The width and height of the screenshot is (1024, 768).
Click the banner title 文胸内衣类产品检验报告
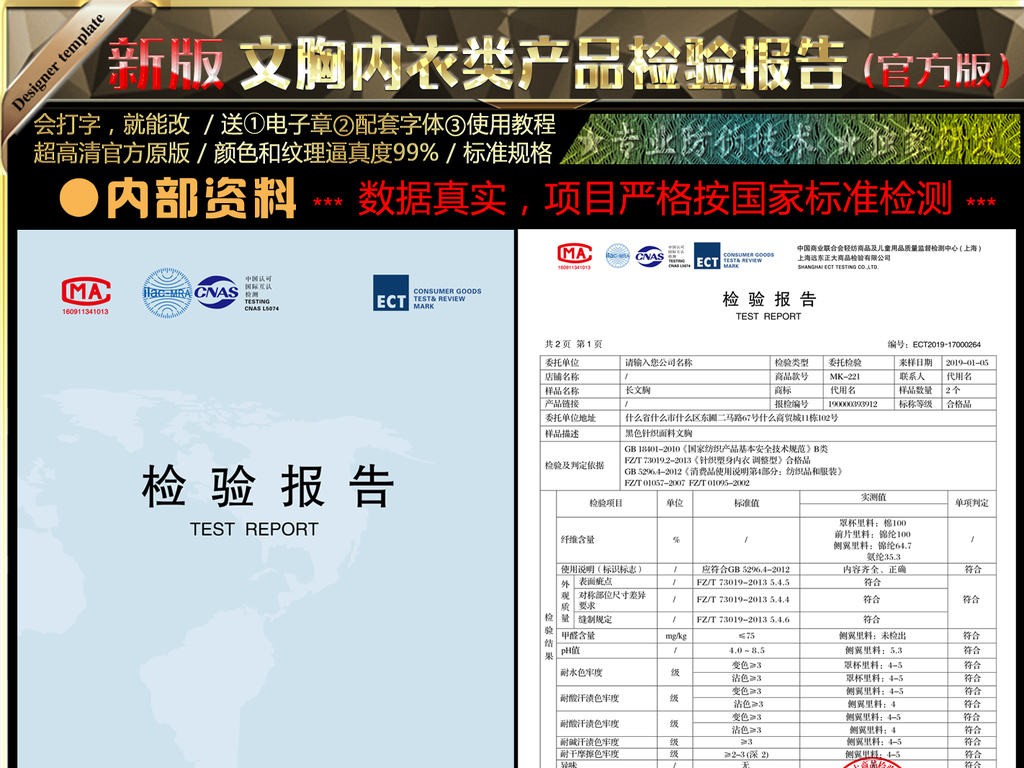(x=542, y=63)
